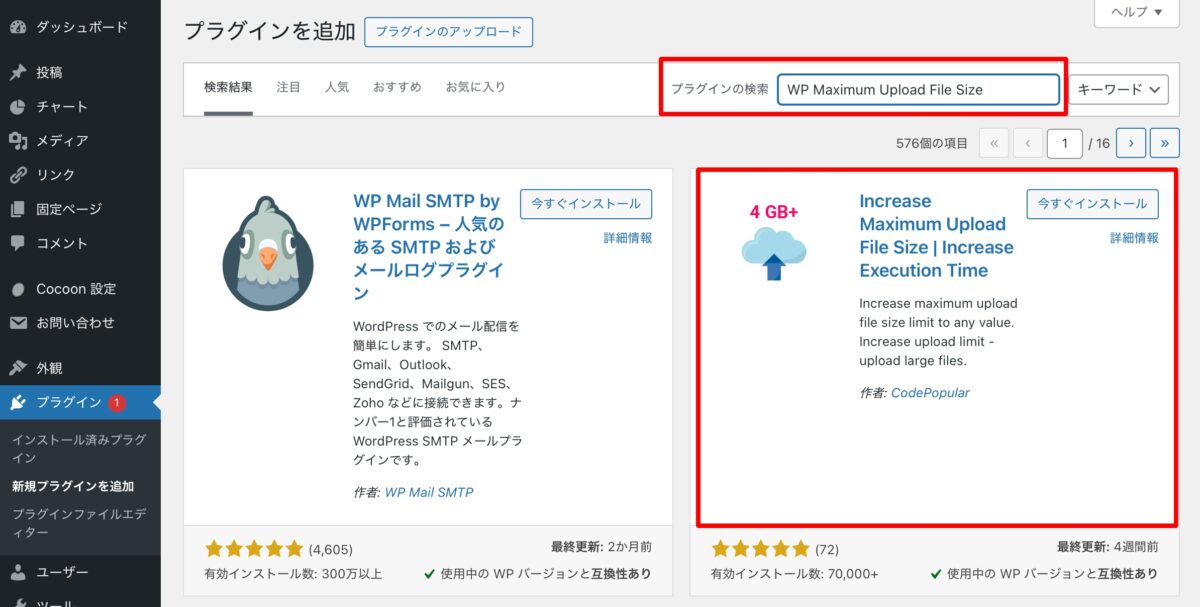Screen dimensions: 1200x607
Task: Open Increase Maximum Upload File Size title link
Action: tap(936, 236)
